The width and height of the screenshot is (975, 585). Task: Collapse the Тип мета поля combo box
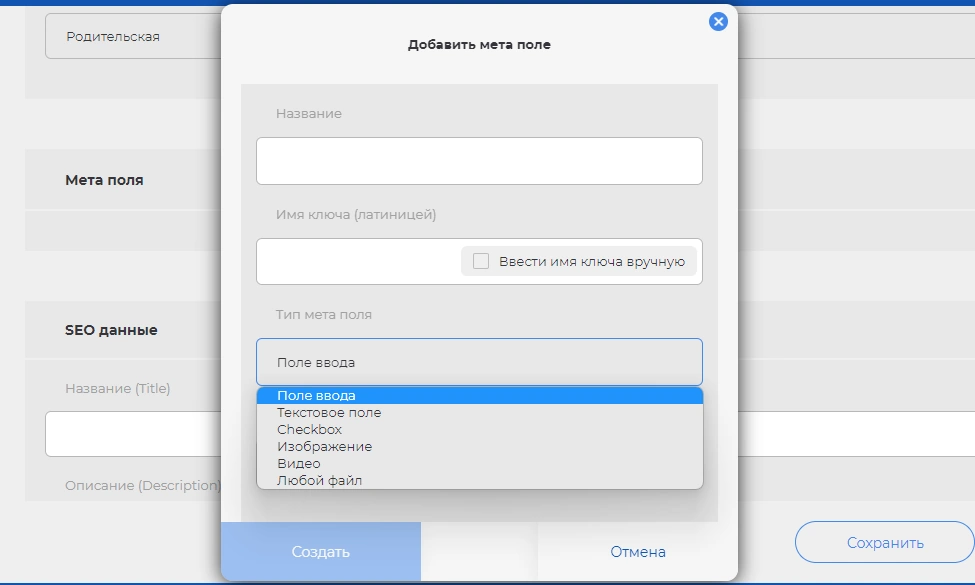pyautogui.click(x=479, y=362)
